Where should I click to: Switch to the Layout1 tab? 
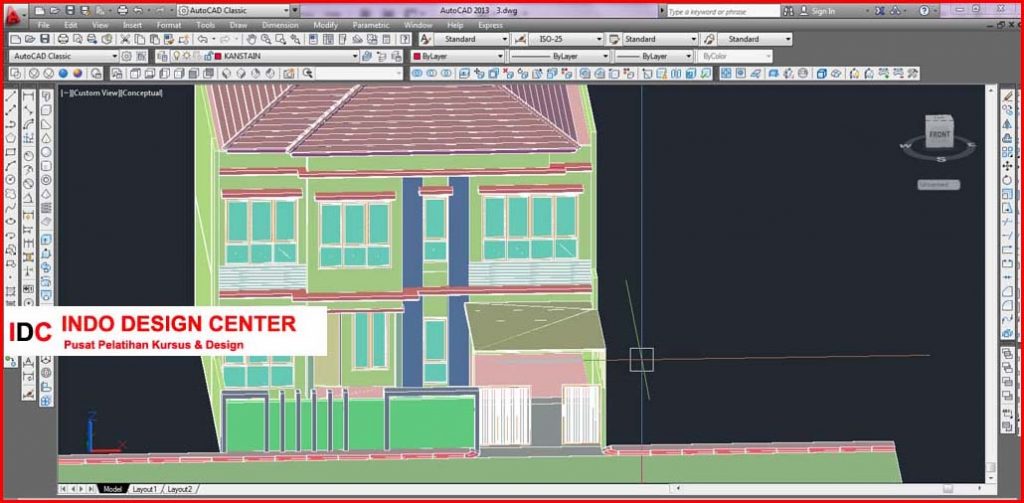[144, 489]
